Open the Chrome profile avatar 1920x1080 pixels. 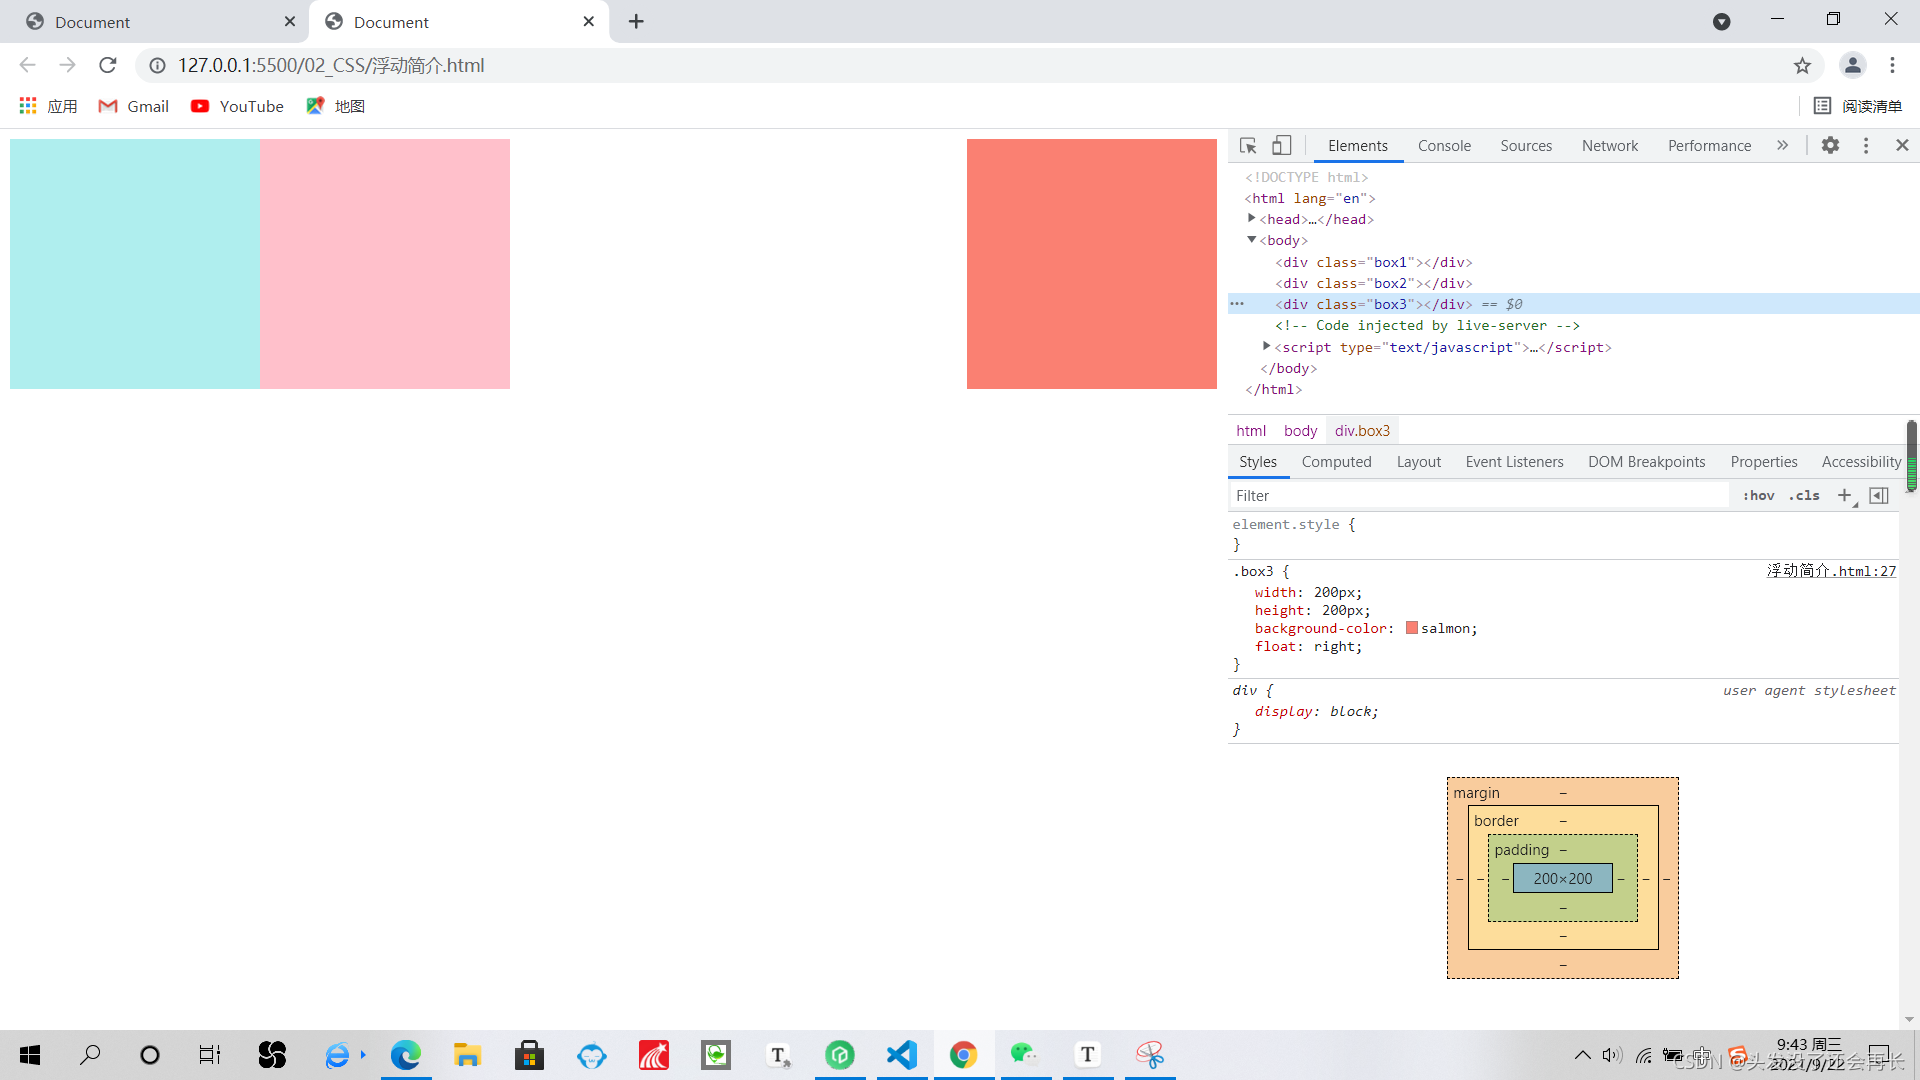(1852, 65)
